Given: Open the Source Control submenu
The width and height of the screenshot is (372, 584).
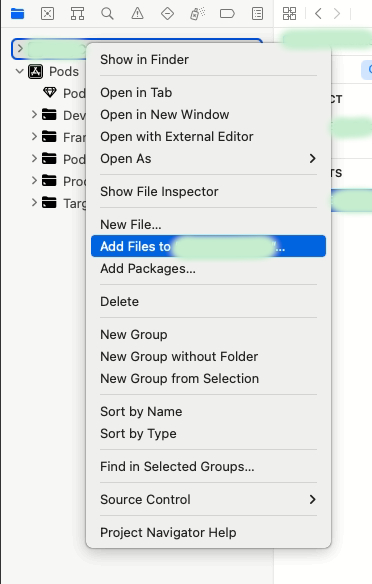Looking at the screenshot, I should 208,499.
